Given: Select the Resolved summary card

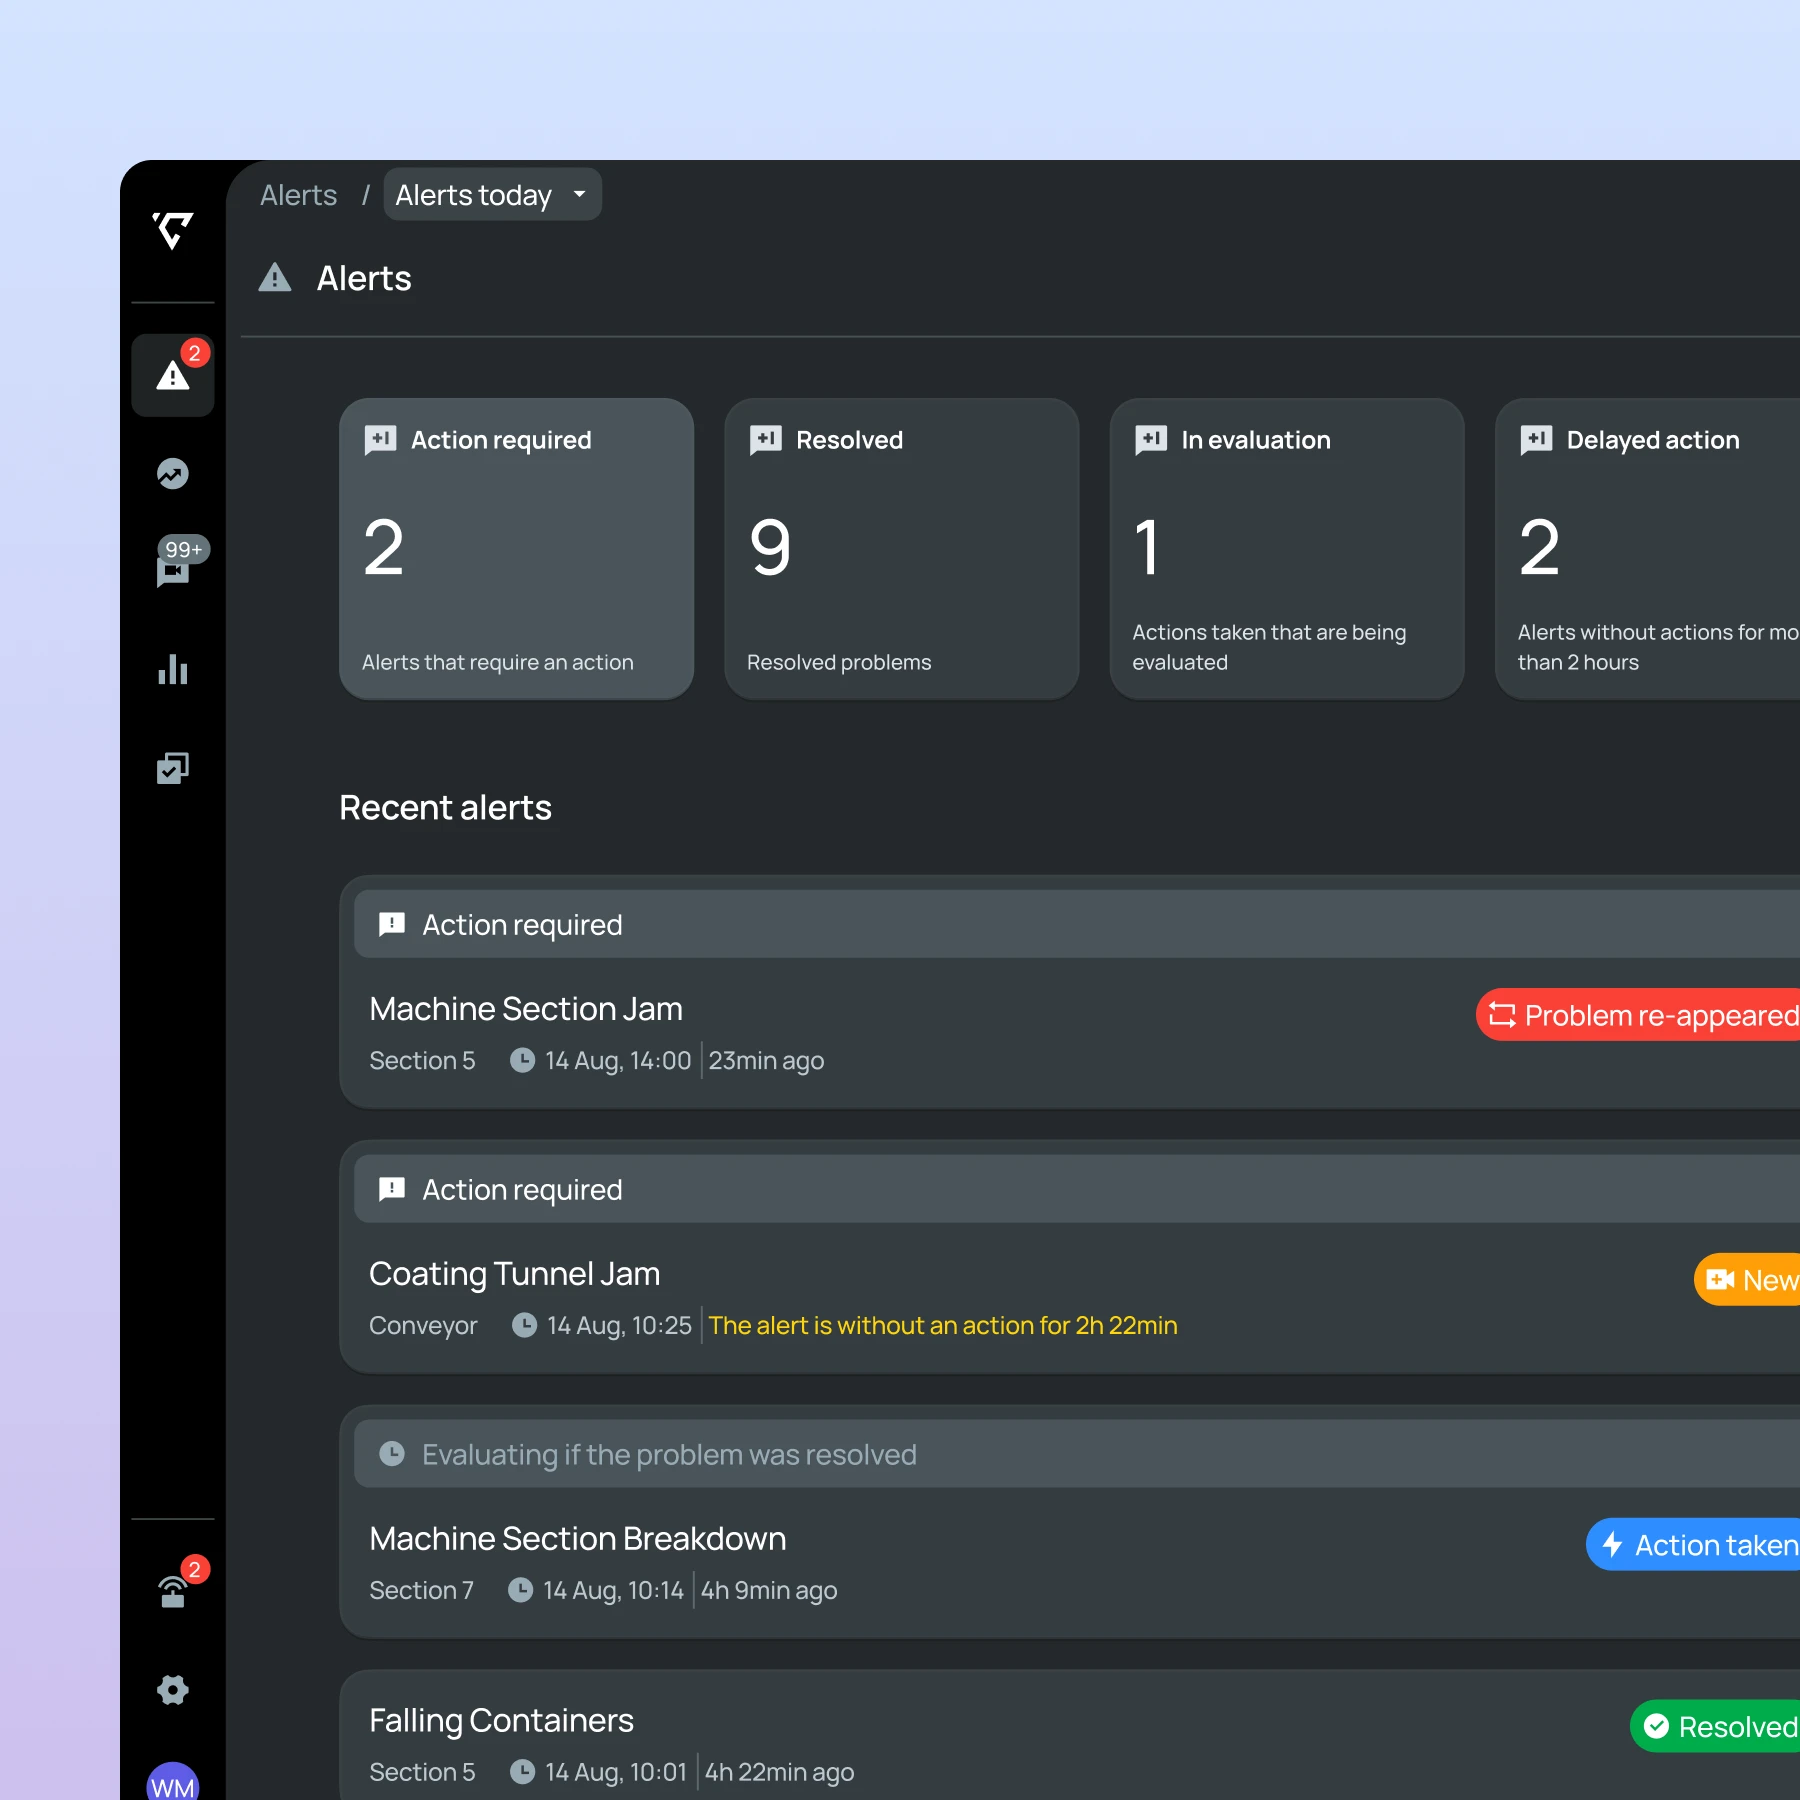Looking at the screenshot, I should coord(901,549).
